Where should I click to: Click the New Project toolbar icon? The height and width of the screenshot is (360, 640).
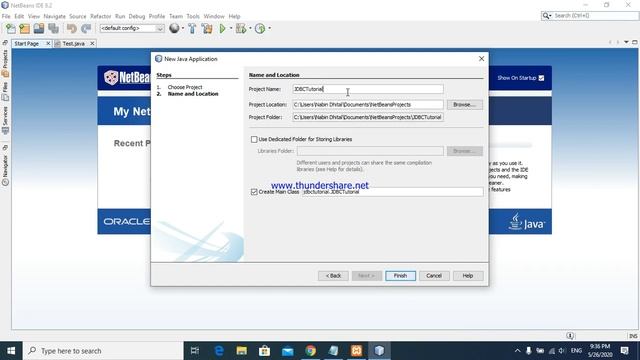pyautogui.click(x=24, y=28)
